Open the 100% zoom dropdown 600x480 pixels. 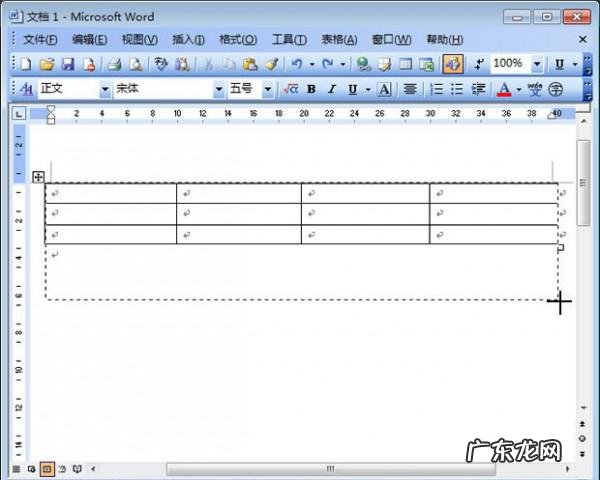[x=537, y=64]
